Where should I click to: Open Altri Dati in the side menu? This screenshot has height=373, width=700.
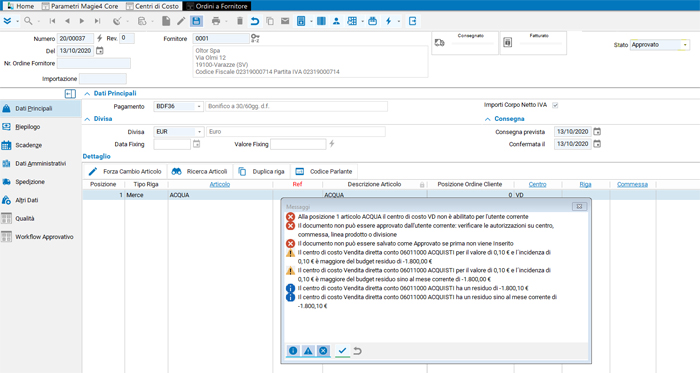pyautogui.click(x=26, y=200)
